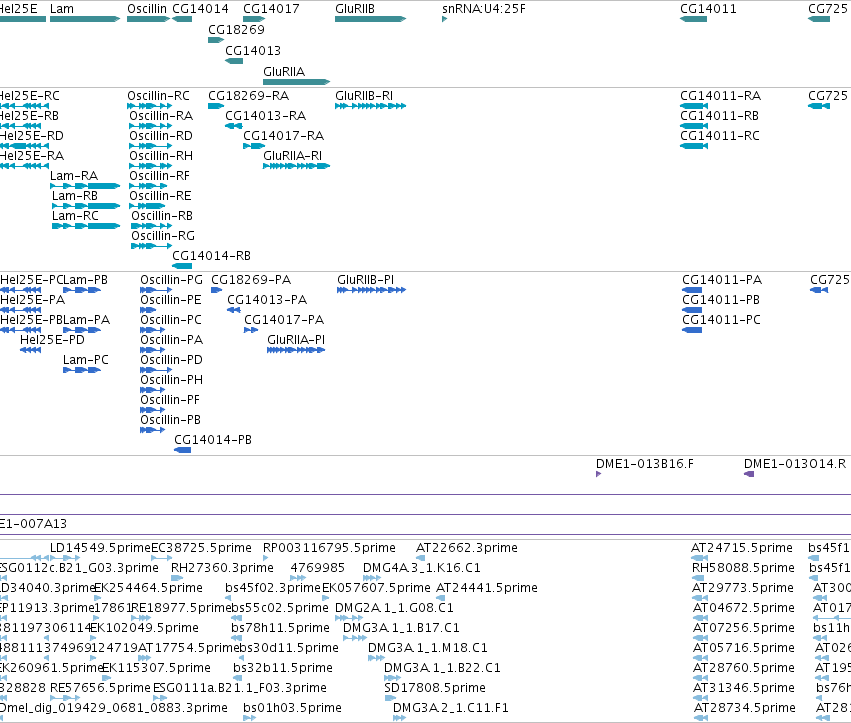Select the Oscillin-RA transcript label
Screen dimensions: 851x723
click(161, 116)
